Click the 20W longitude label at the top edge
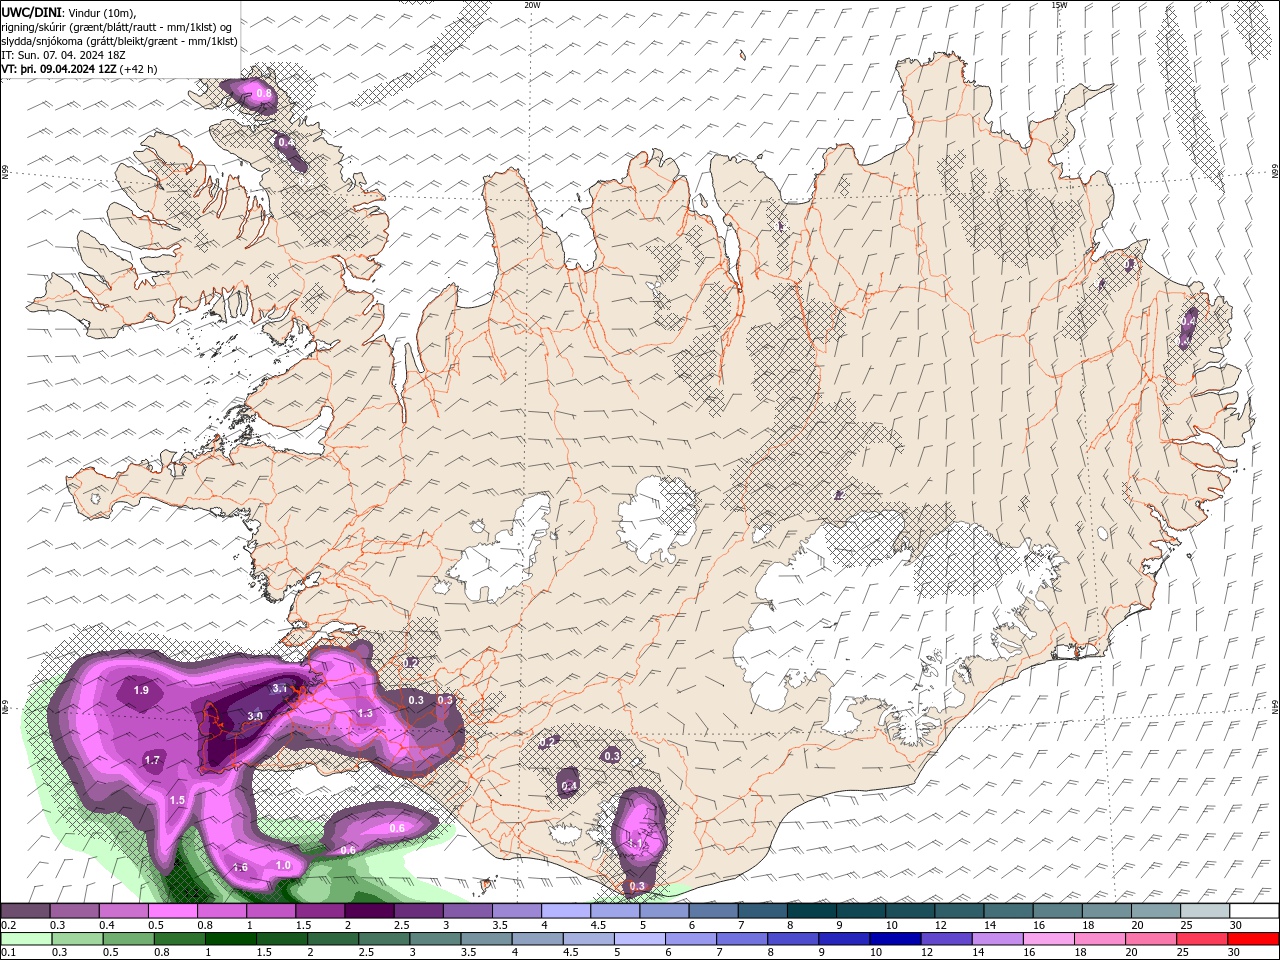 [532, 4]
